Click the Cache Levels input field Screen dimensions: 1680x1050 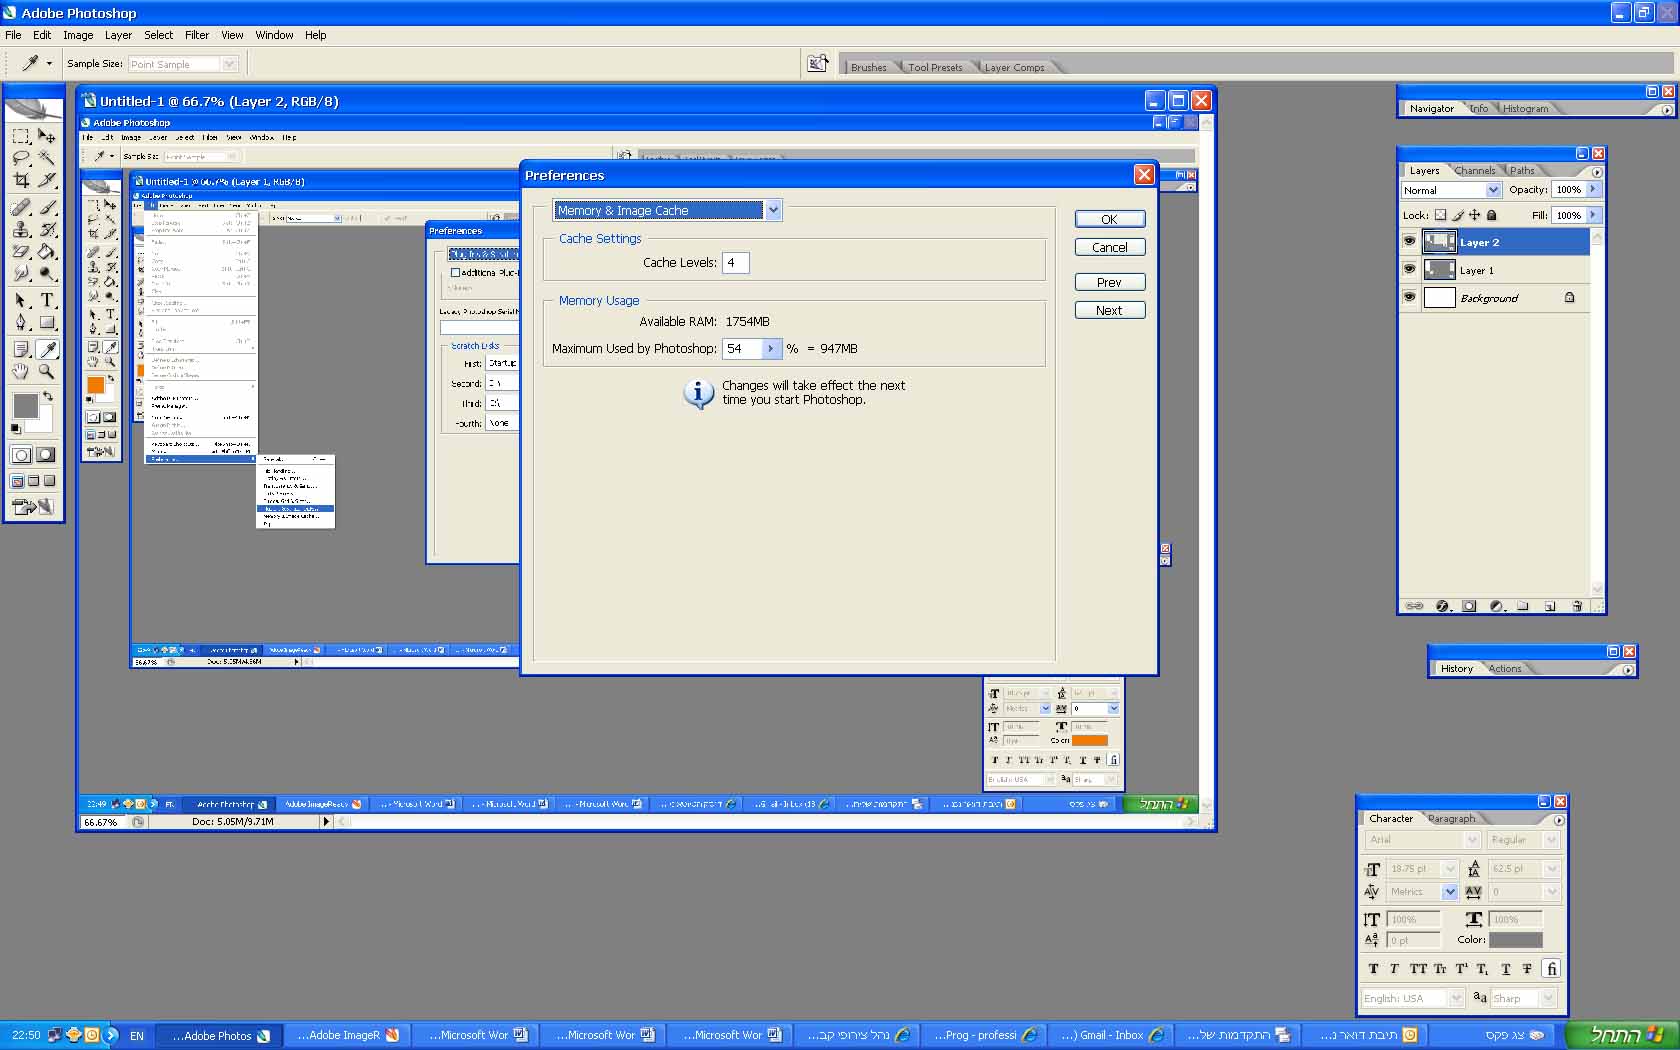click(x=736, y=263)
